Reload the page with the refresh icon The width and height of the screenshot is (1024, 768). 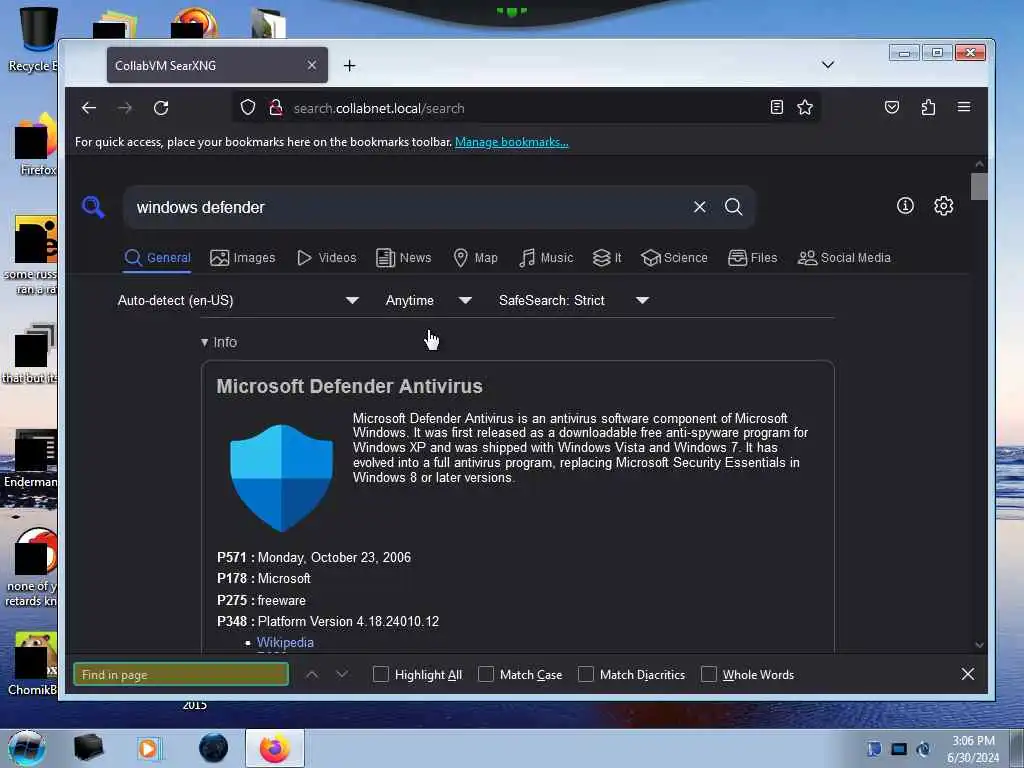pyautogui.click(x=161, y=108)
